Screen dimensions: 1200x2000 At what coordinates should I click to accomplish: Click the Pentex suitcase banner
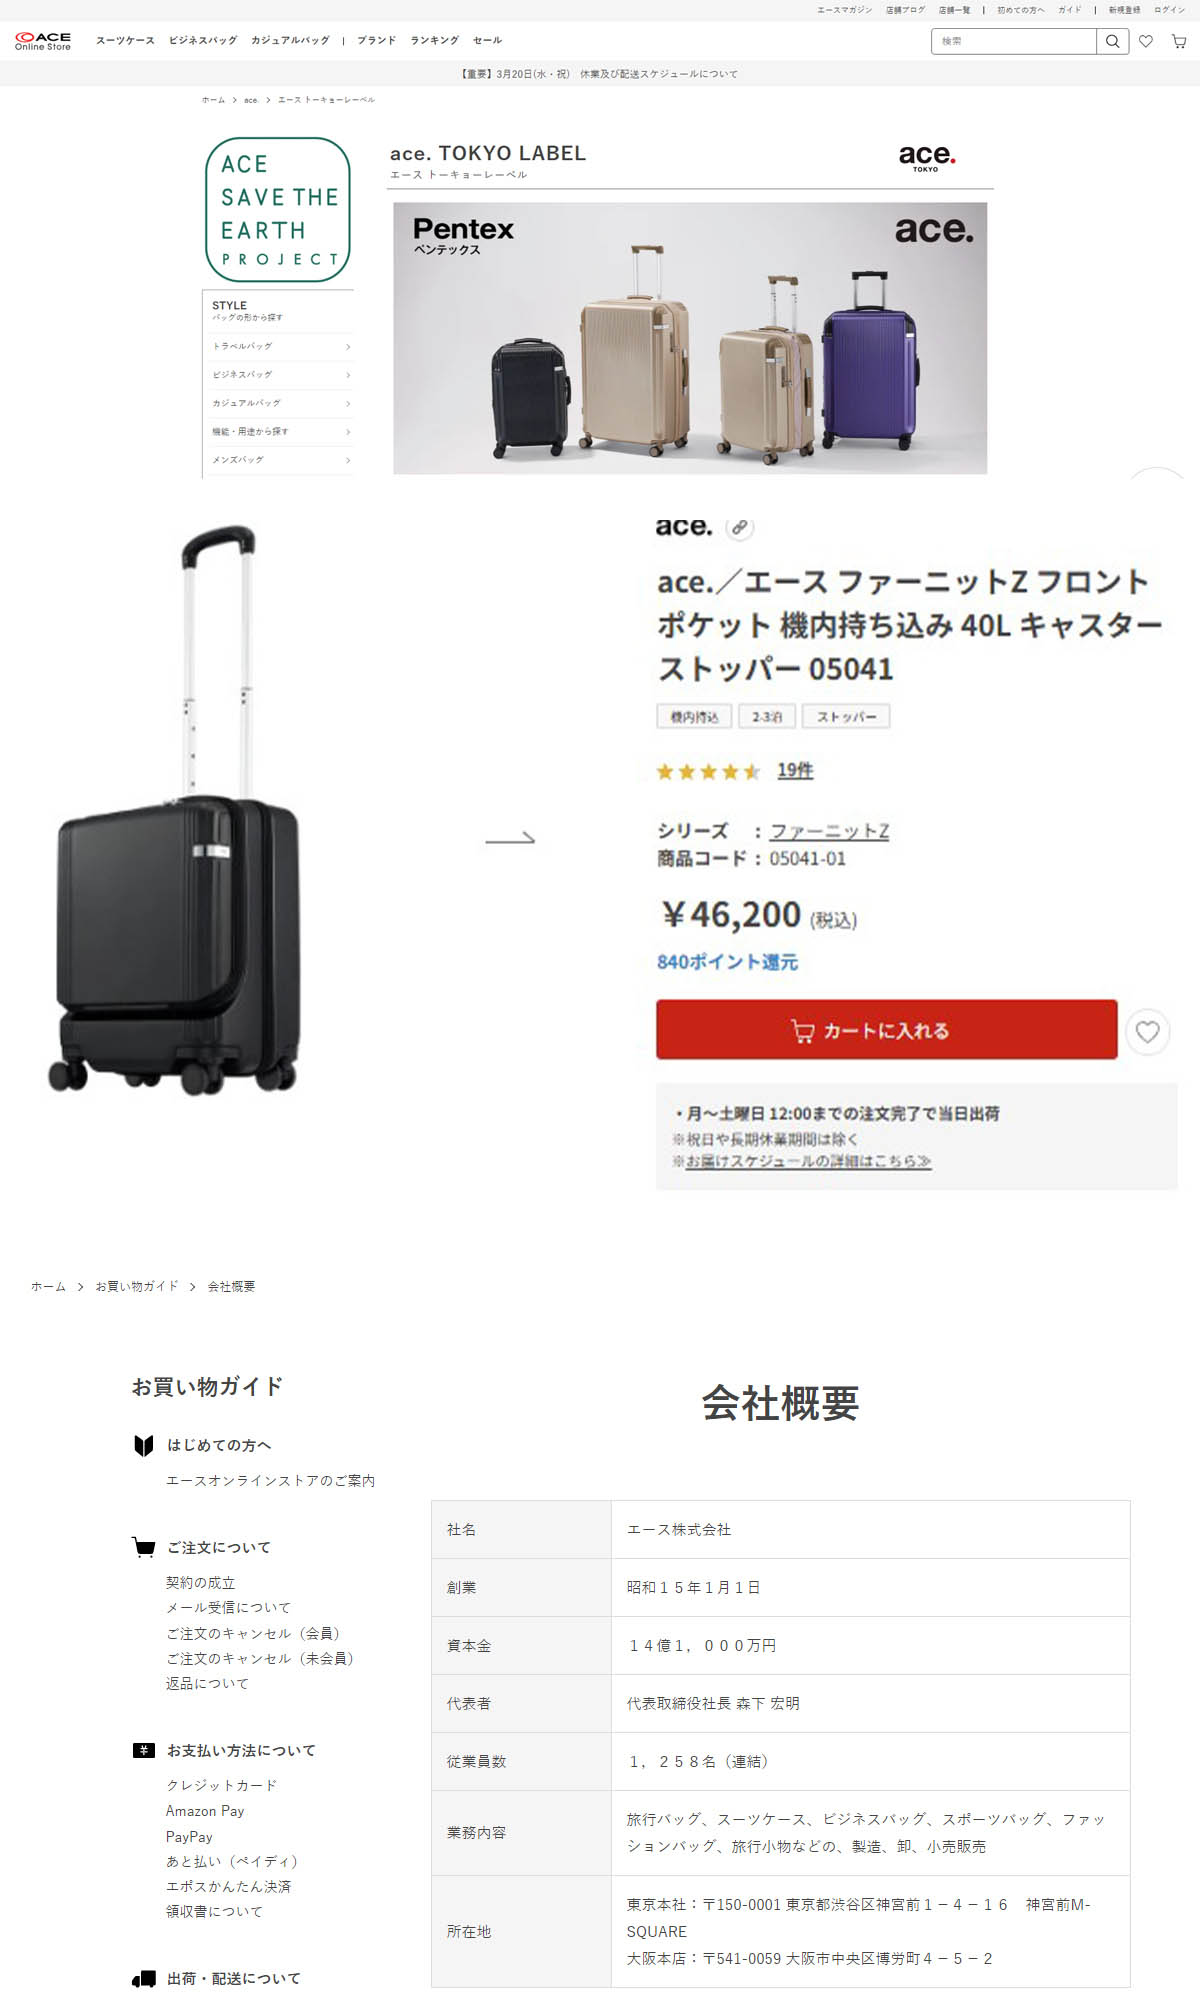coord(690,338)
